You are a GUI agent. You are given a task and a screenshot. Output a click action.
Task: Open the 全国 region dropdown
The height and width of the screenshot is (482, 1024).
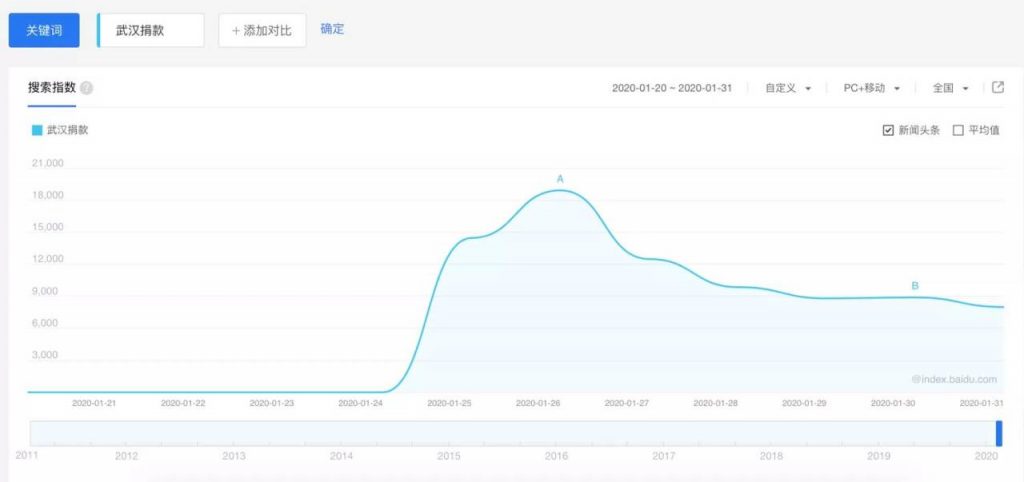pos(950,88)
